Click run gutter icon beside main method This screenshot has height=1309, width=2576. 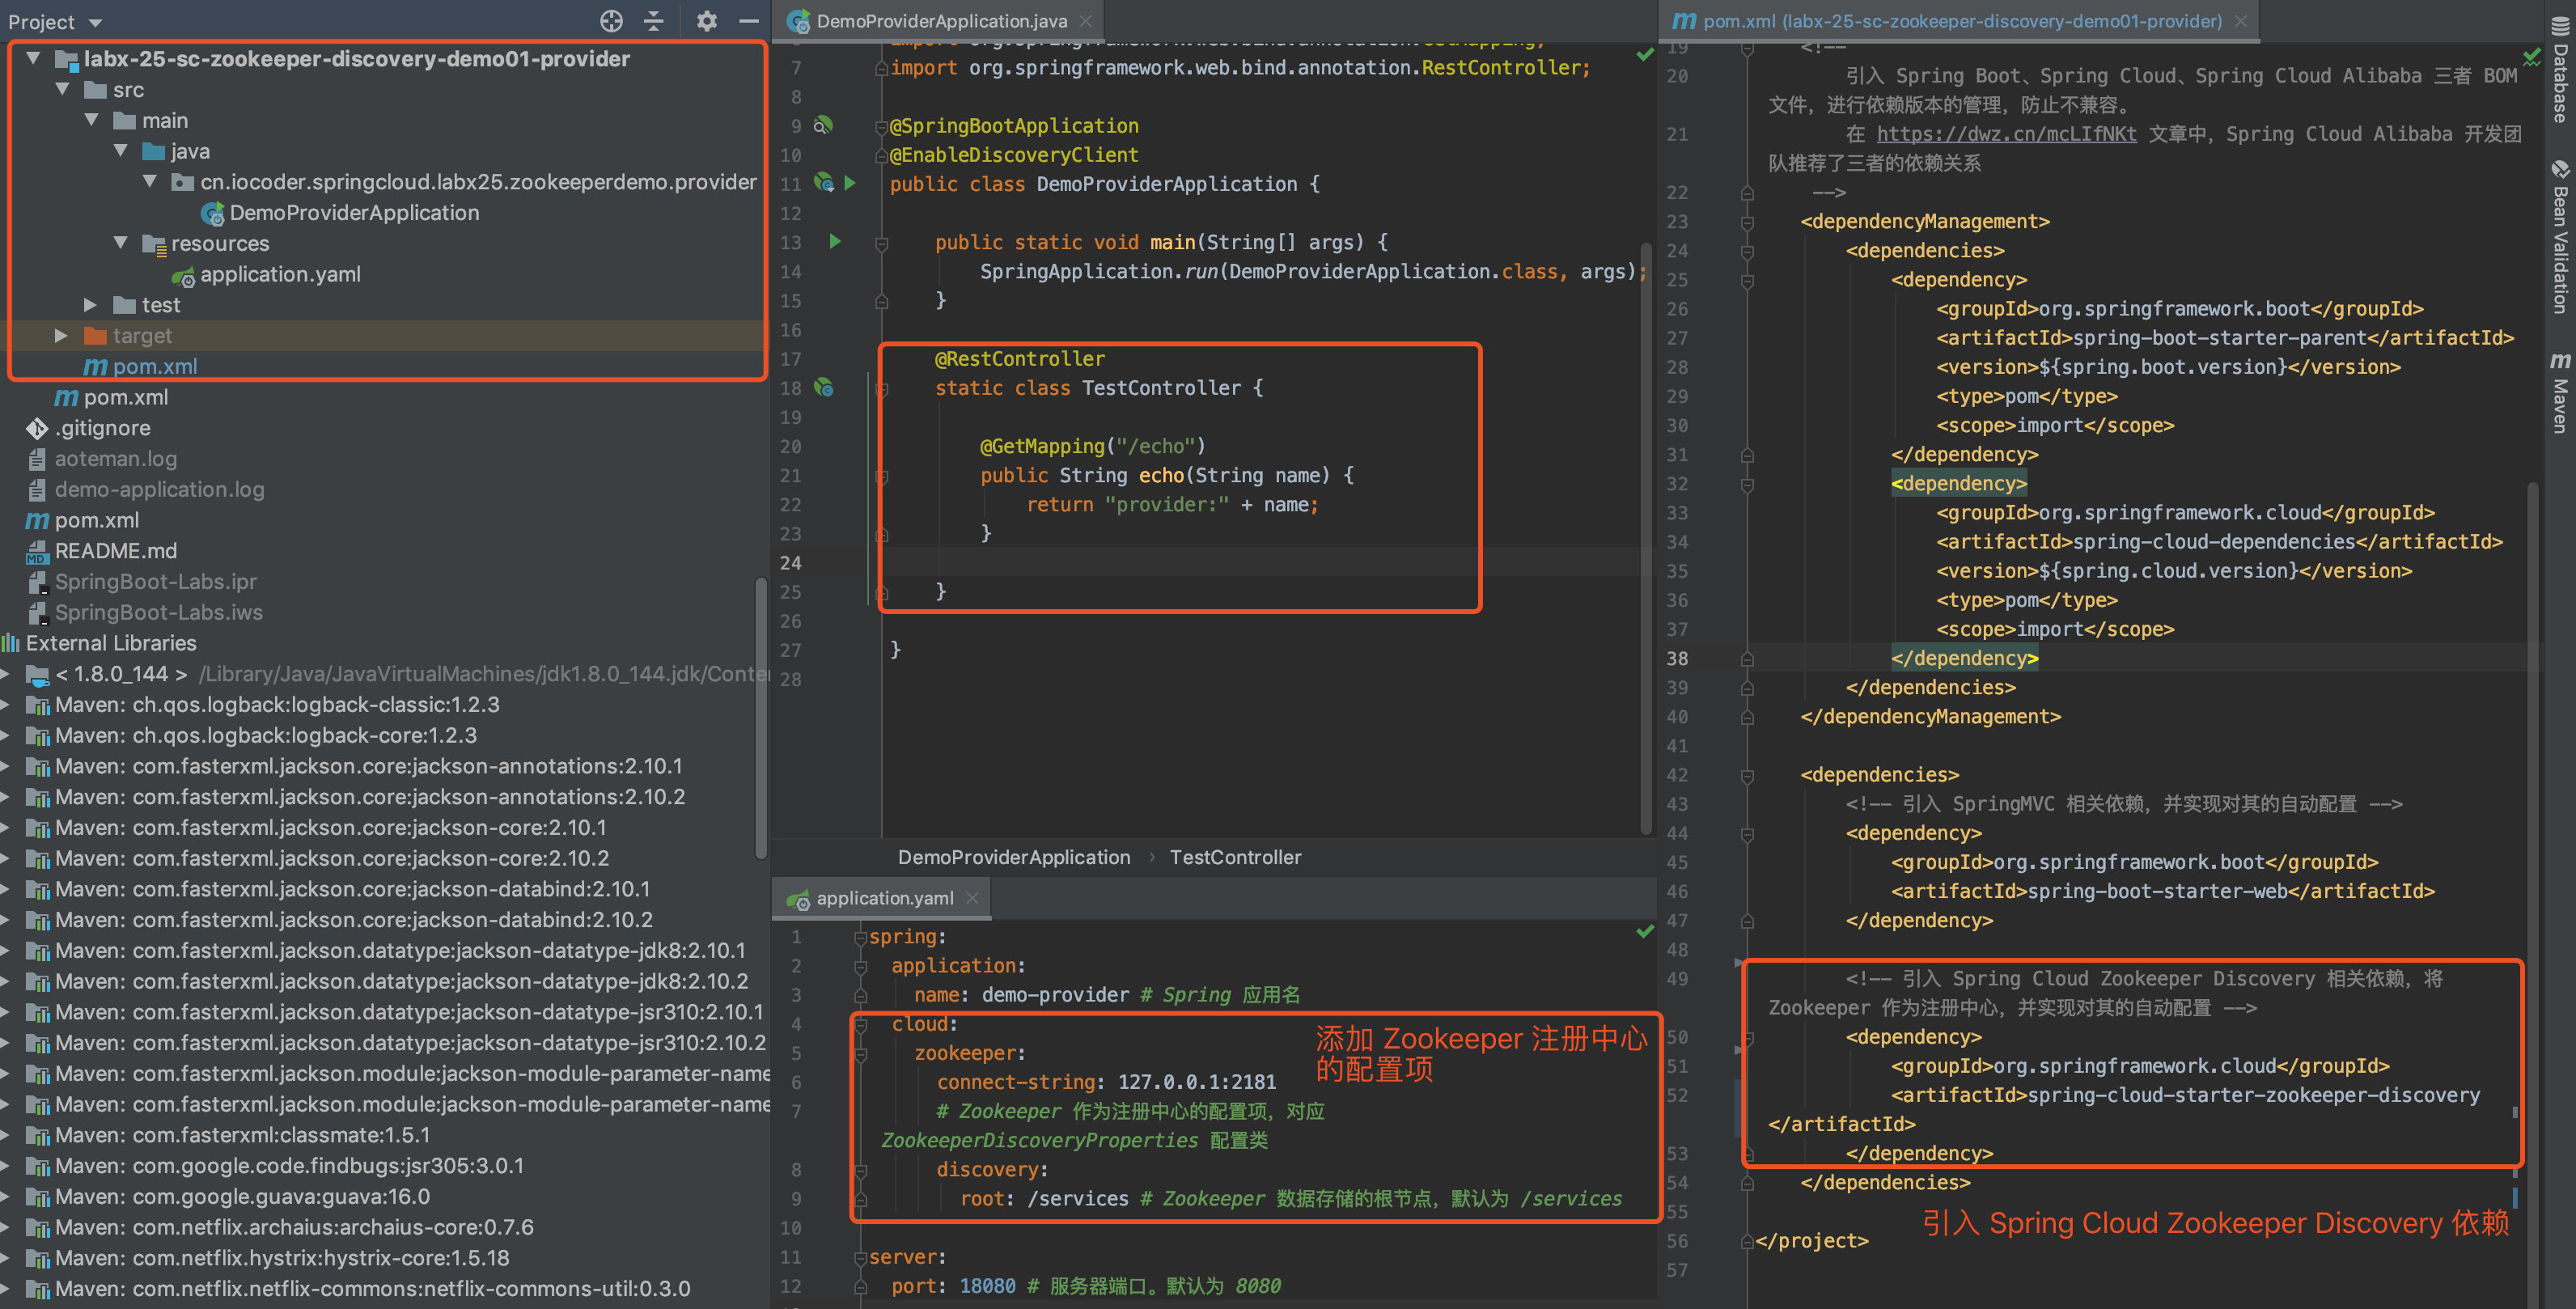pos(835,241)
